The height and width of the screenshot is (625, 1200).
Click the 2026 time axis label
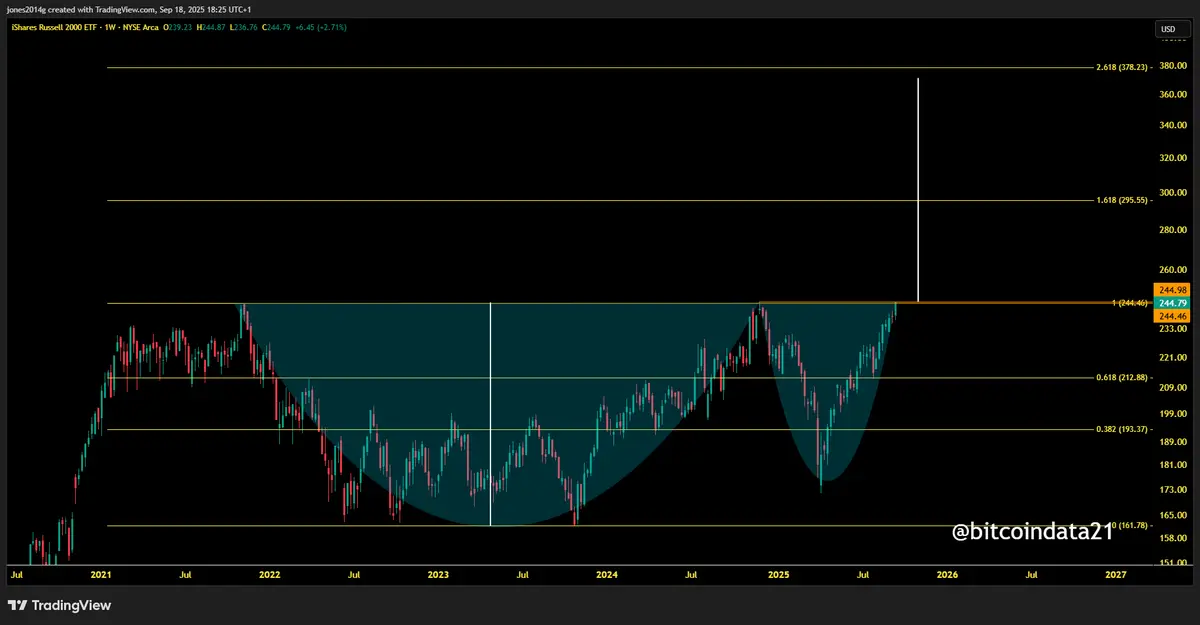pos(947,575)
